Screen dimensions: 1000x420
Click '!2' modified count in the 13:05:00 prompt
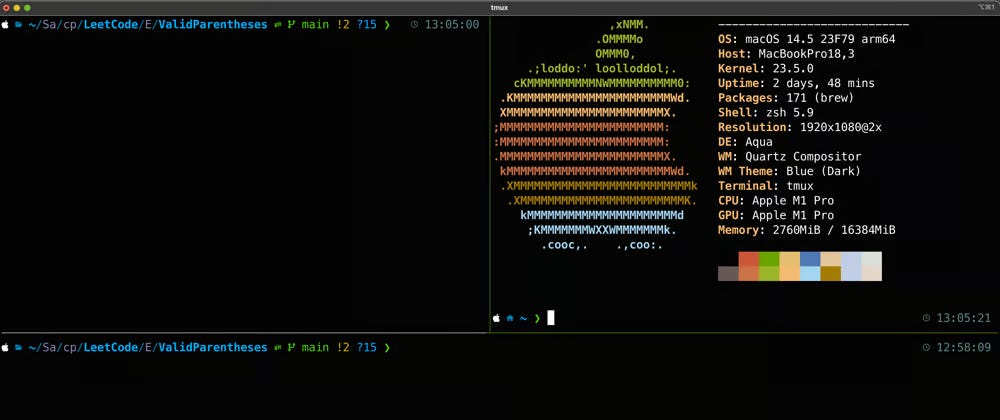pyautogui.click(x=342, y=25)
